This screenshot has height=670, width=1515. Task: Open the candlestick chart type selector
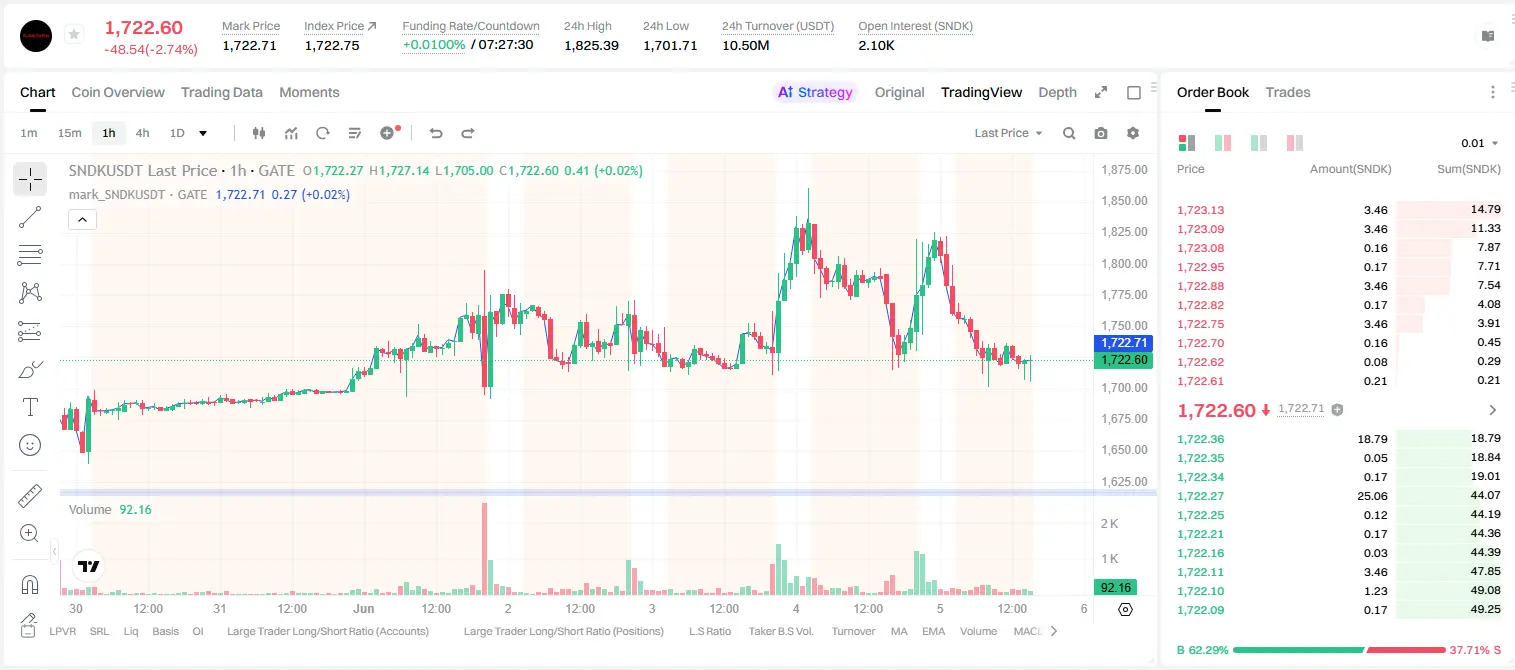click(259, 133)
